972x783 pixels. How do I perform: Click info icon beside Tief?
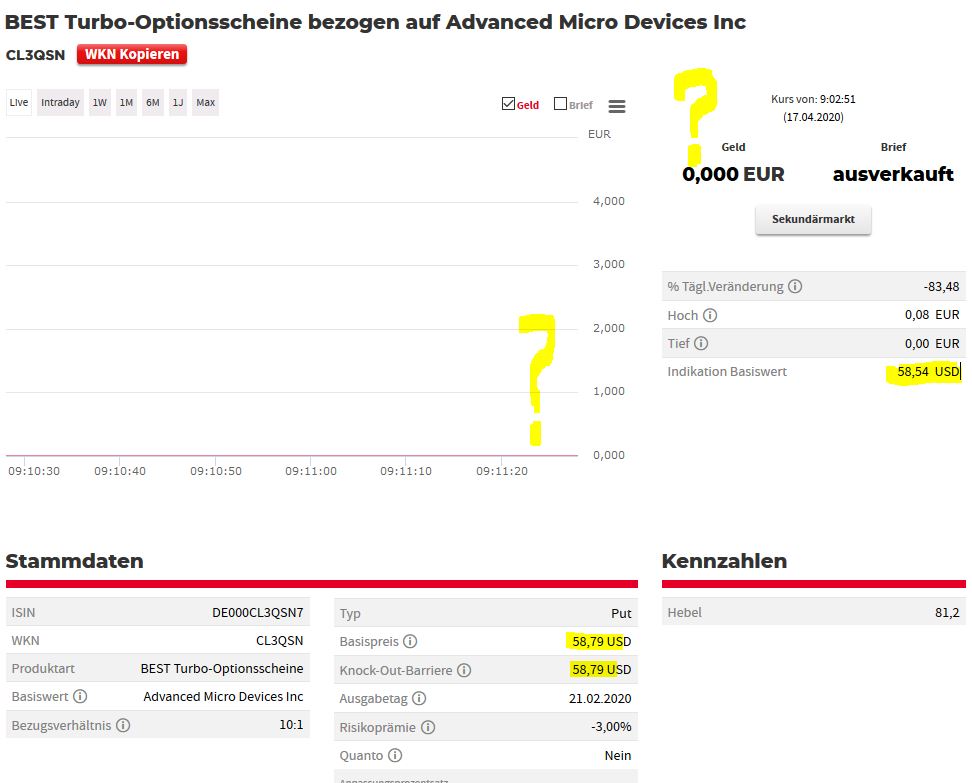point(701,343)
